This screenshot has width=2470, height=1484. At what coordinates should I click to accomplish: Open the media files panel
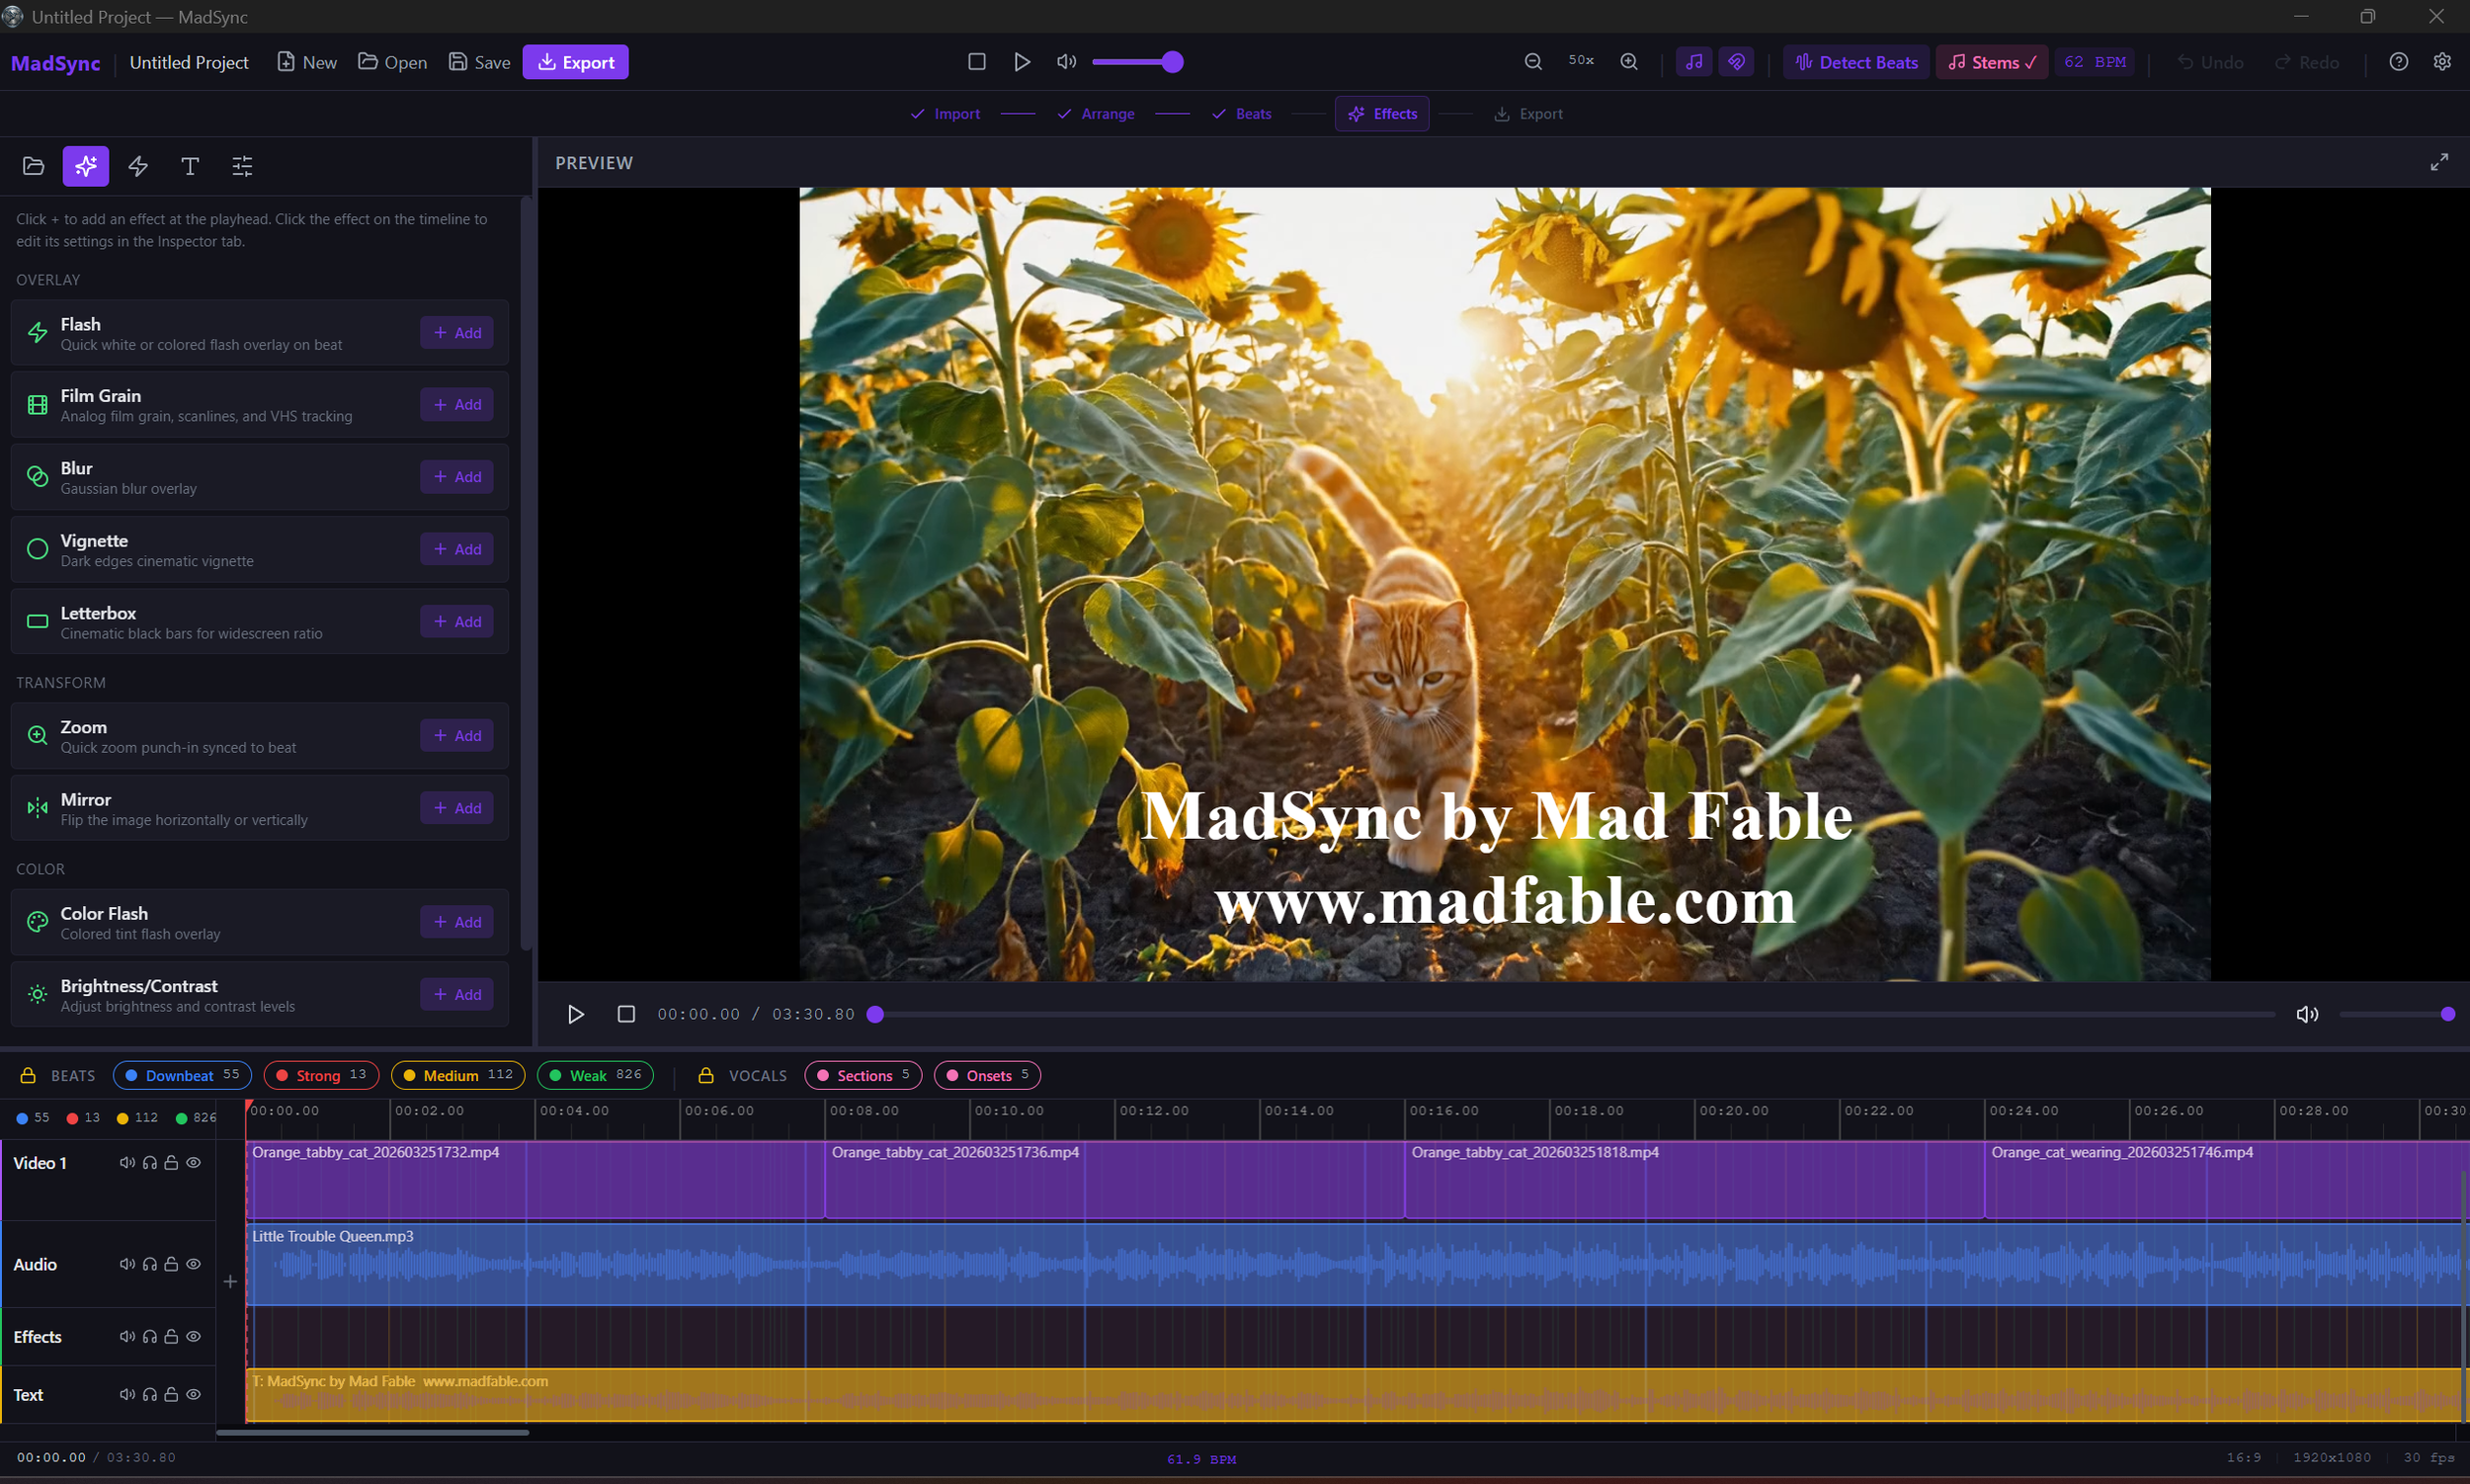pos(33,166)
